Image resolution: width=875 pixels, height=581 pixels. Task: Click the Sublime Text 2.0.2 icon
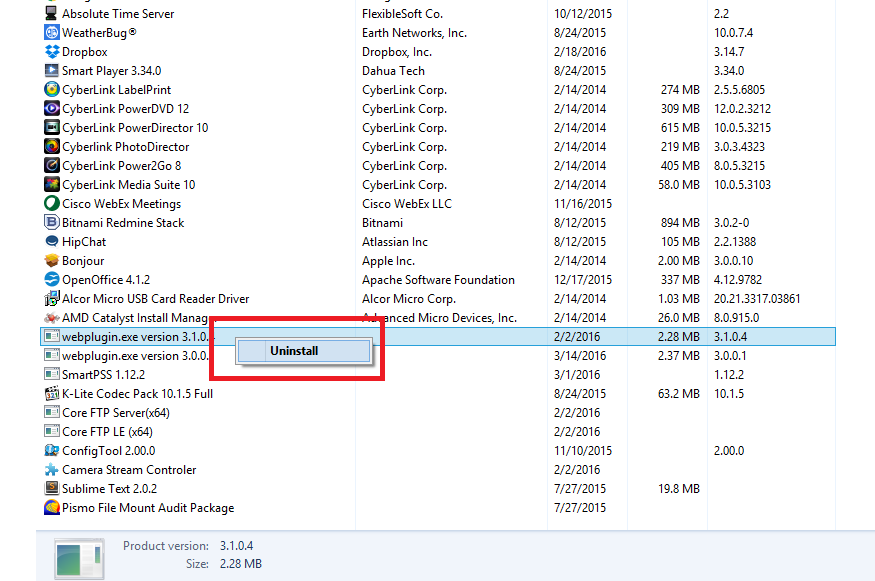(x=51, y=488)
